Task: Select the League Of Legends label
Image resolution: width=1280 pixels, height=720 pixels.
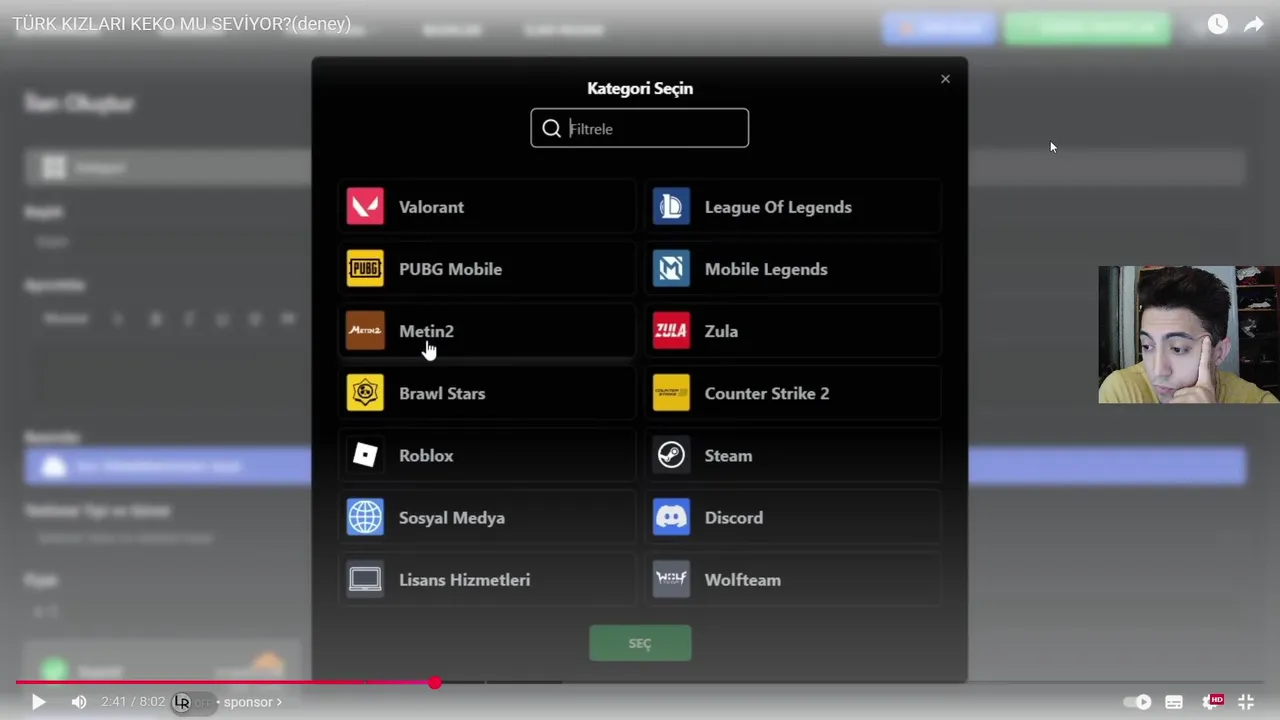Action: pyautogui.click(x=778, y=207)
